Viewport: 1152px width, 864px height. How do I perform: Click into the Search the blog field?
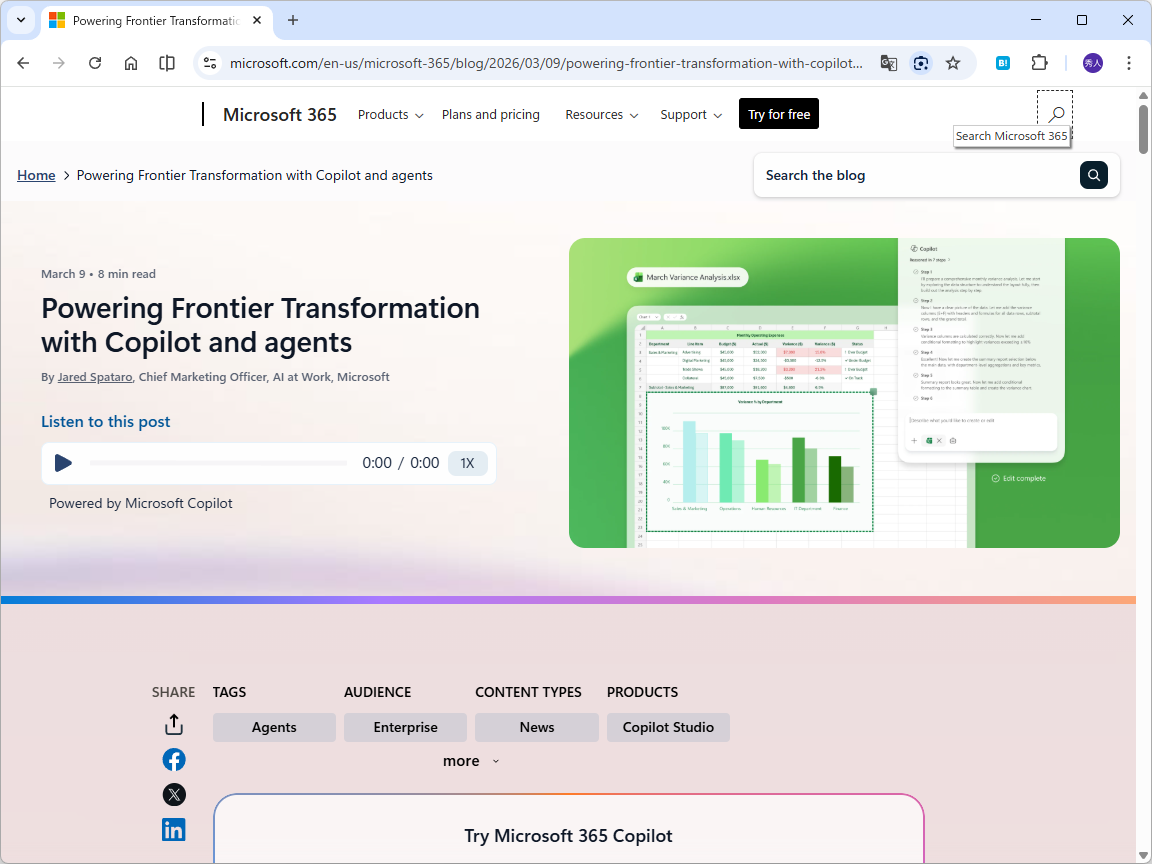coord(917,175)
